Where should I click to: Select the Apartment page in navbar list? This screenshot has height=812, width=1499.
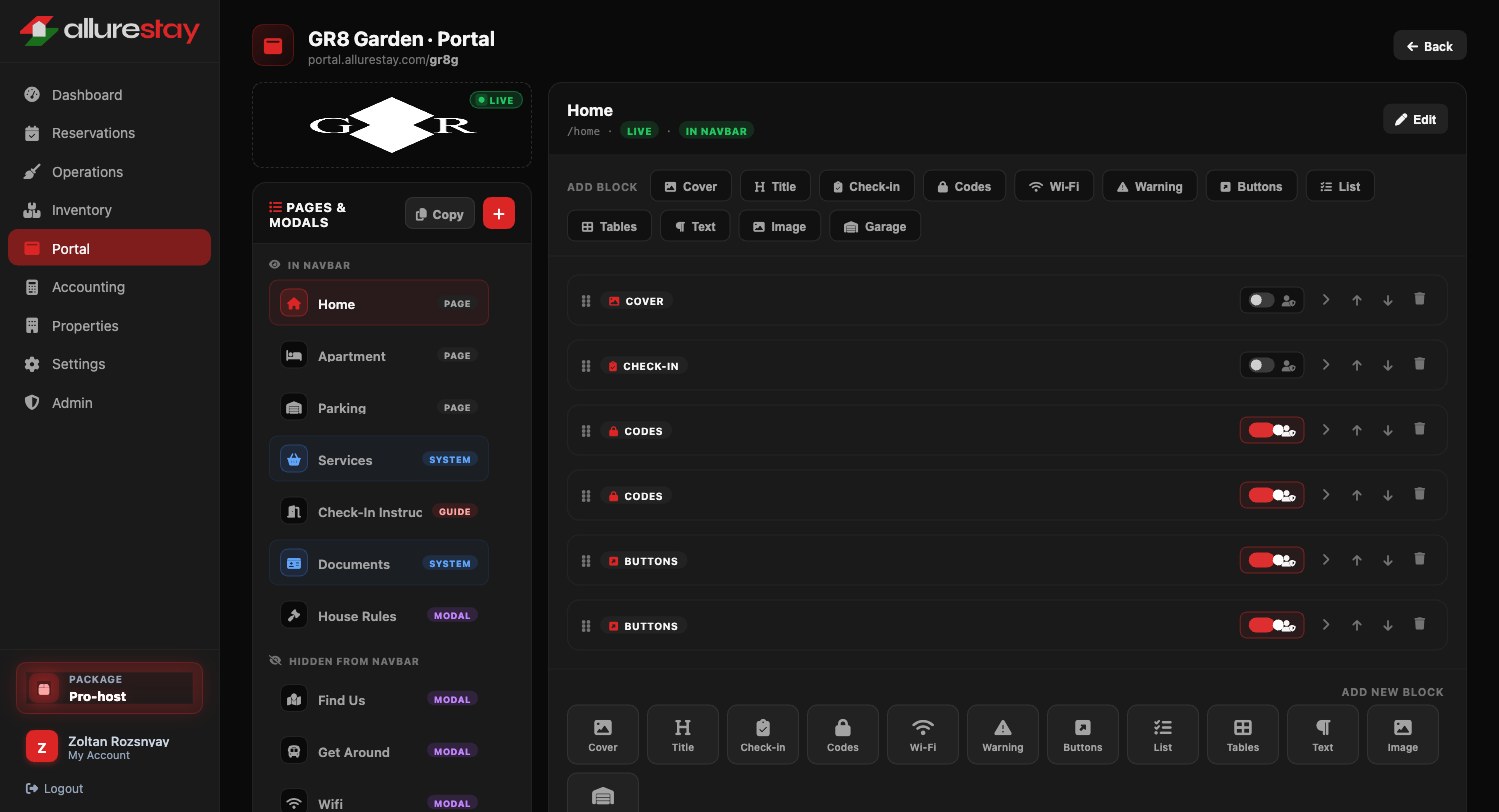379,355
